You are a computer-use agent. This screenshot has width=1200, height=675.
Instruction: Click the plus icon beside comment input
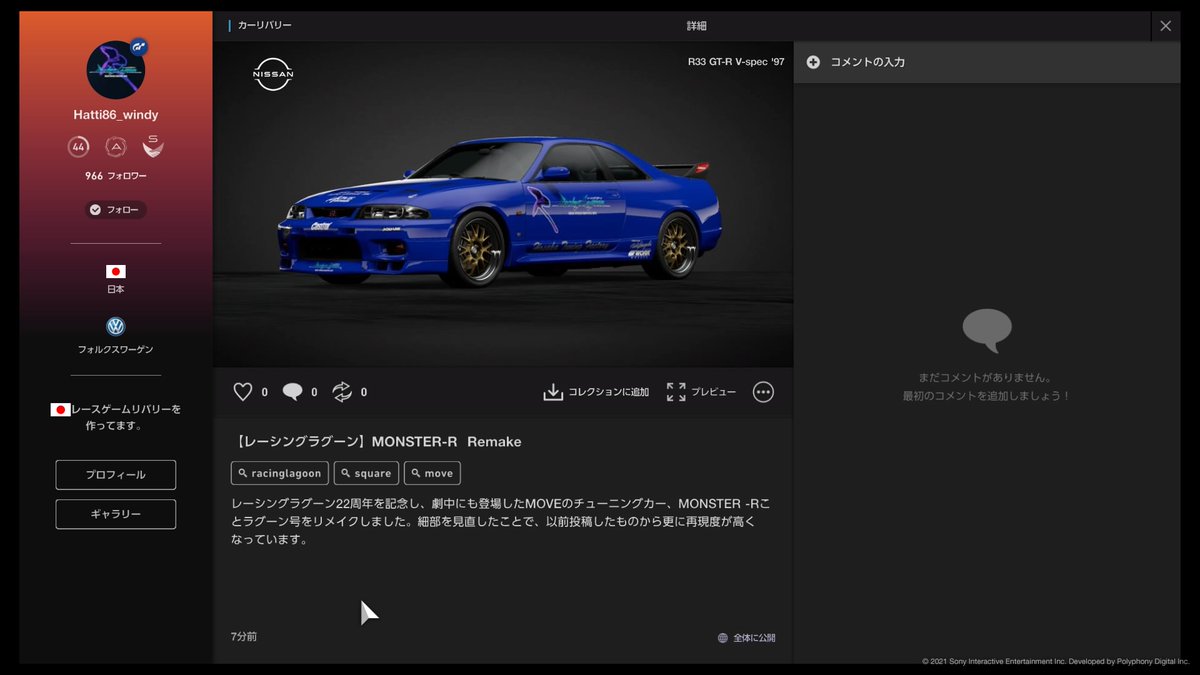pyautogui.click(x=813, y=62)
